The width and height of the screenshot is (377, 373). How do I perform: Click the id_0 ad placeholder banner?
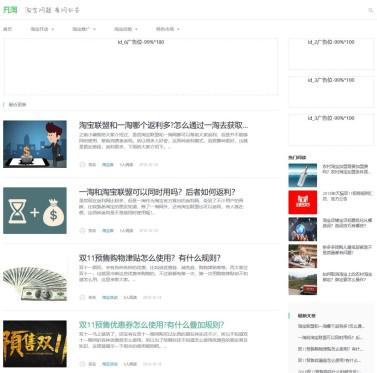(141, 67)
